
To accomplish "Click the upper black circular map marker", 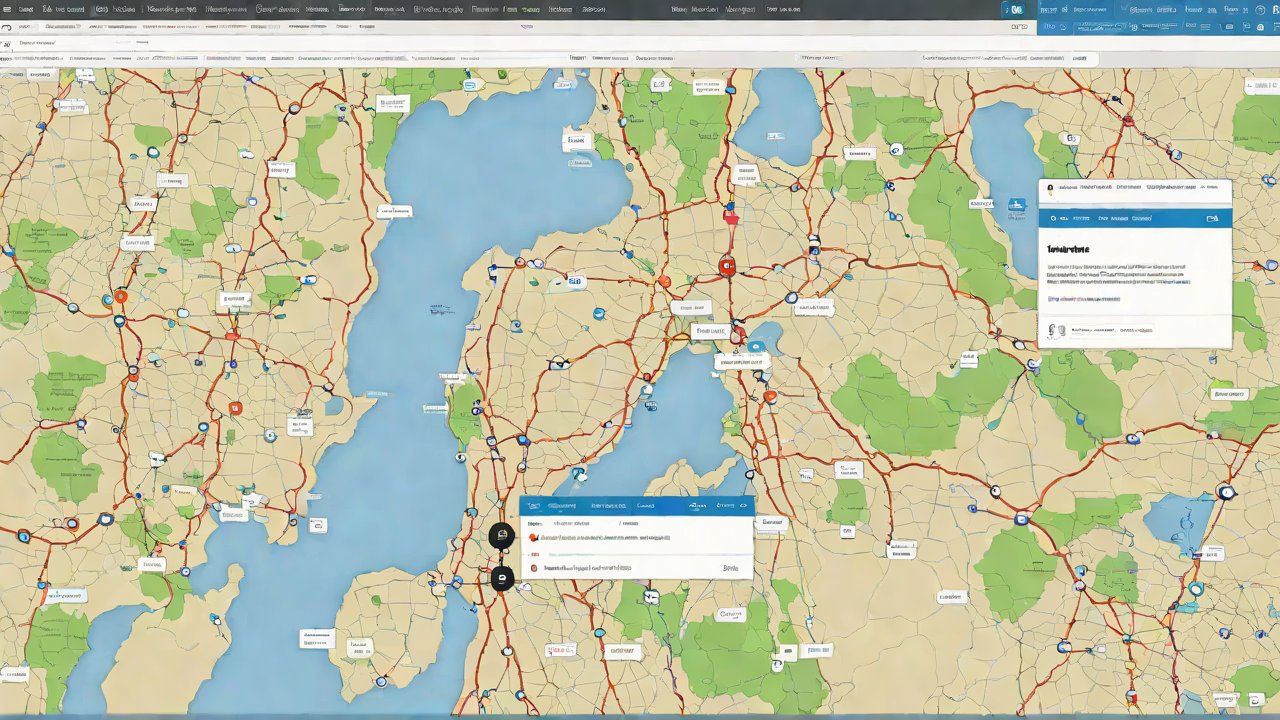I will tap(502, 536).
